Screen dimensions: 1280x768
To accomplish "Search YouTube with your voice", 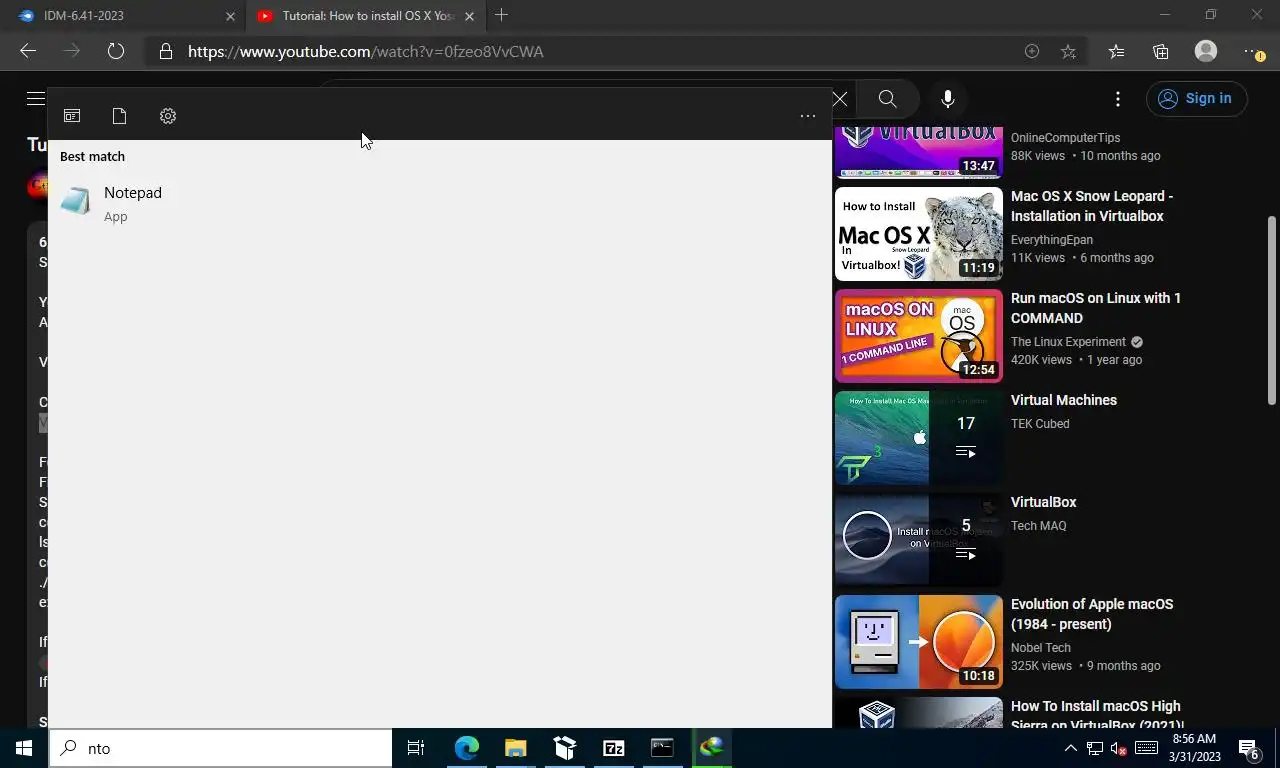I will [x=948, y=99].
